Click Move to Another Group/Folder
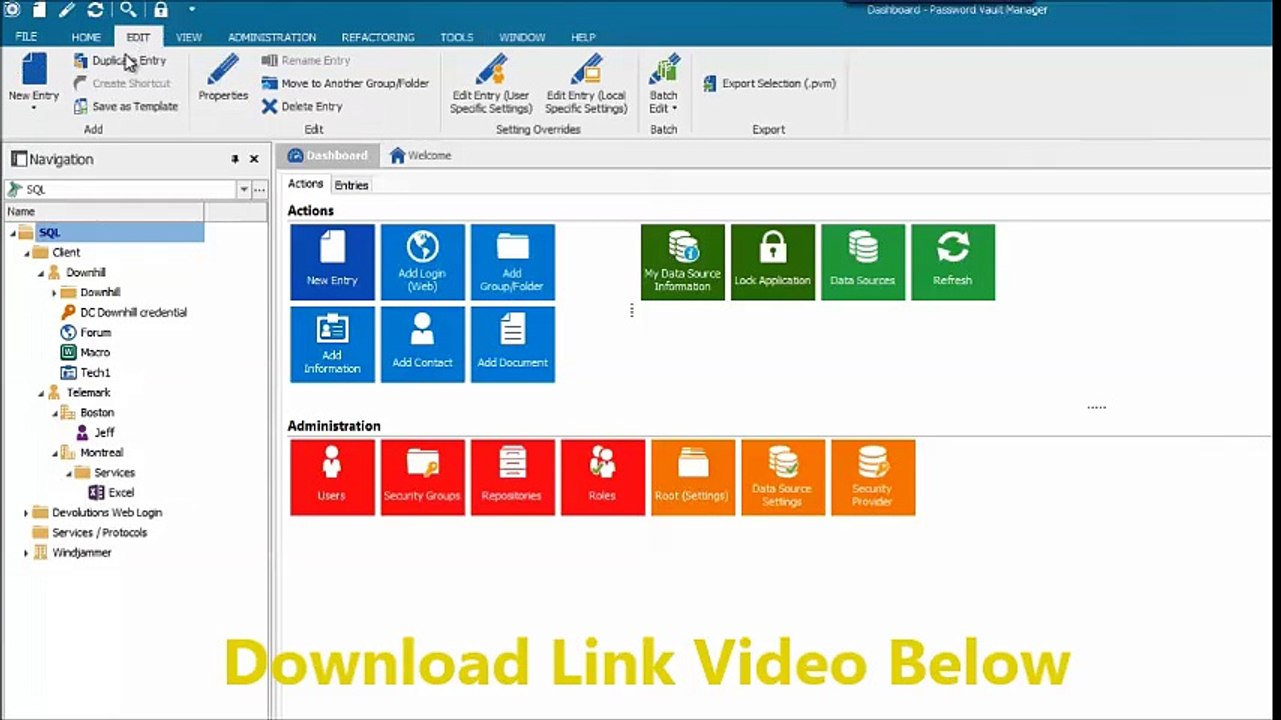 [x=345, y=84]
